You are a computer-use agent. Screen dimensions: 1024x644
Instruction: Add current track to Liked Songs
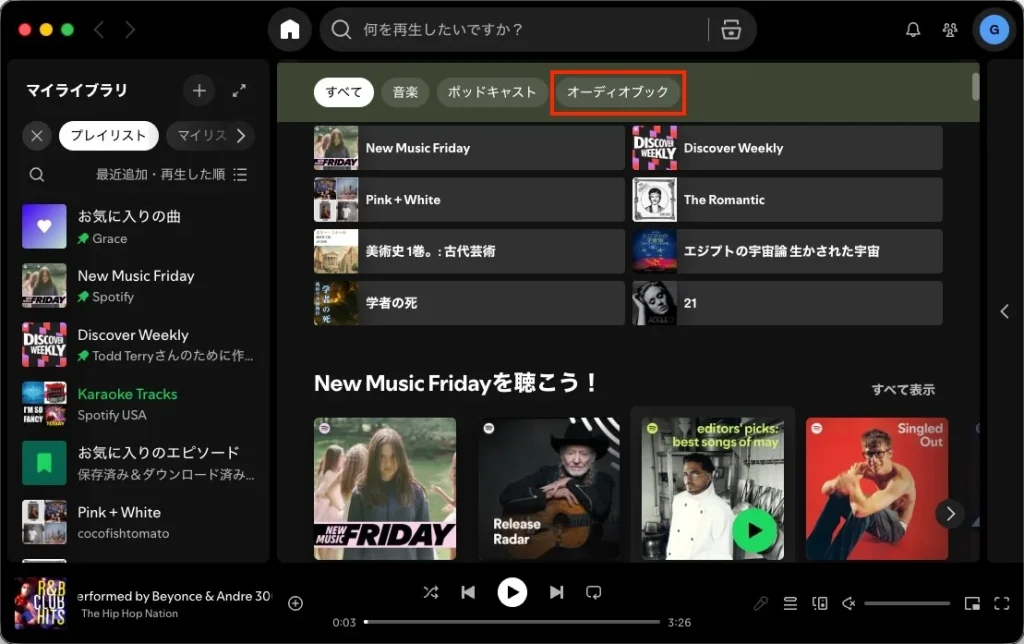(x=295, y=604)
